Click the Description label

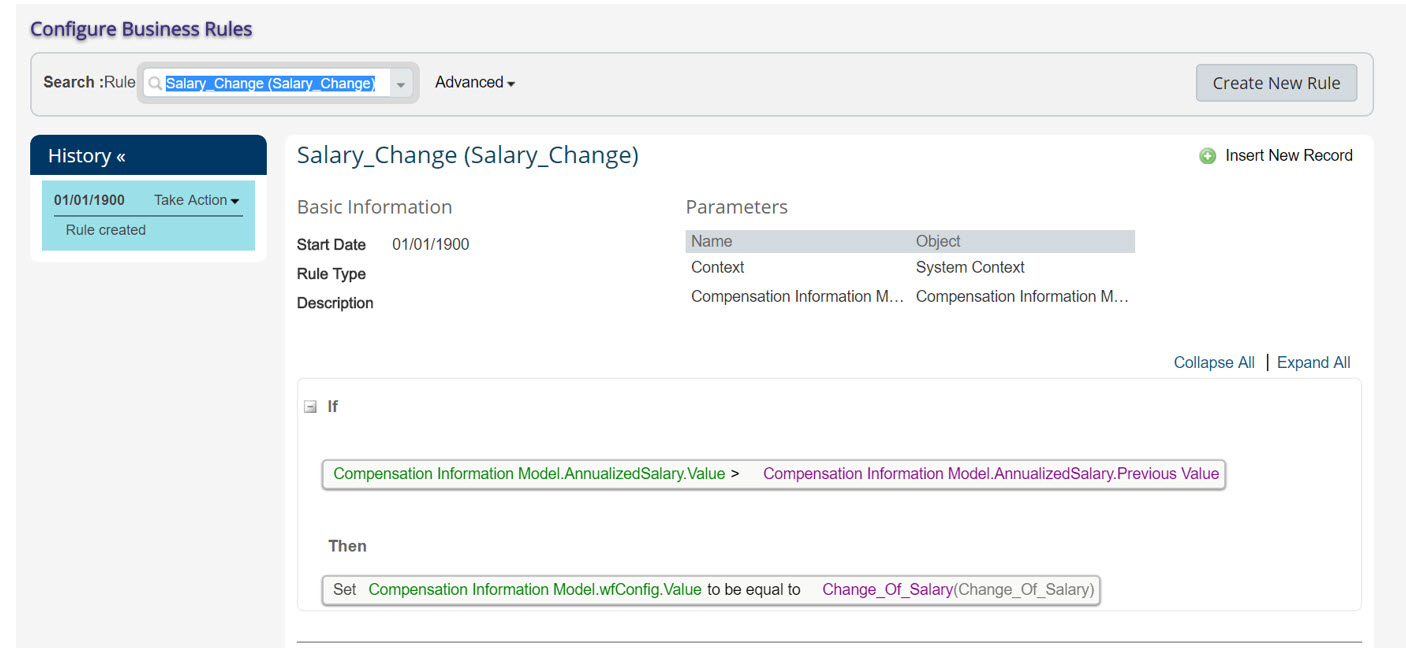coord(335,303)
